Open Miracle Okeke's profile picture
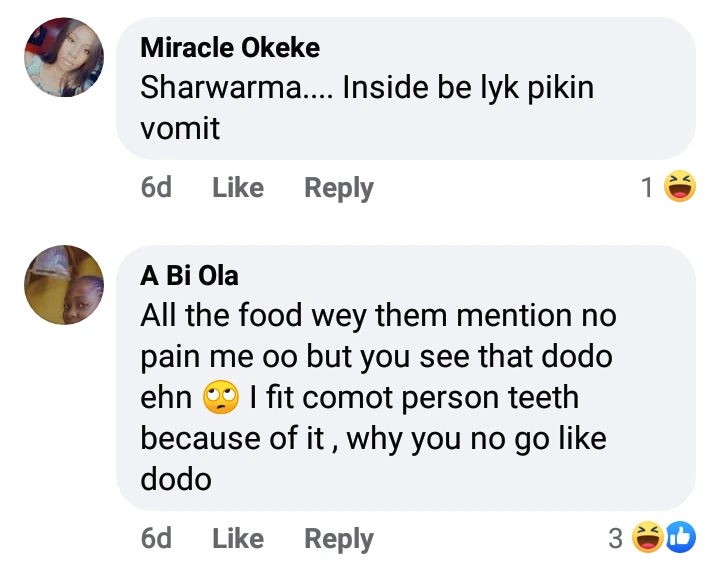 coord(64,57)
